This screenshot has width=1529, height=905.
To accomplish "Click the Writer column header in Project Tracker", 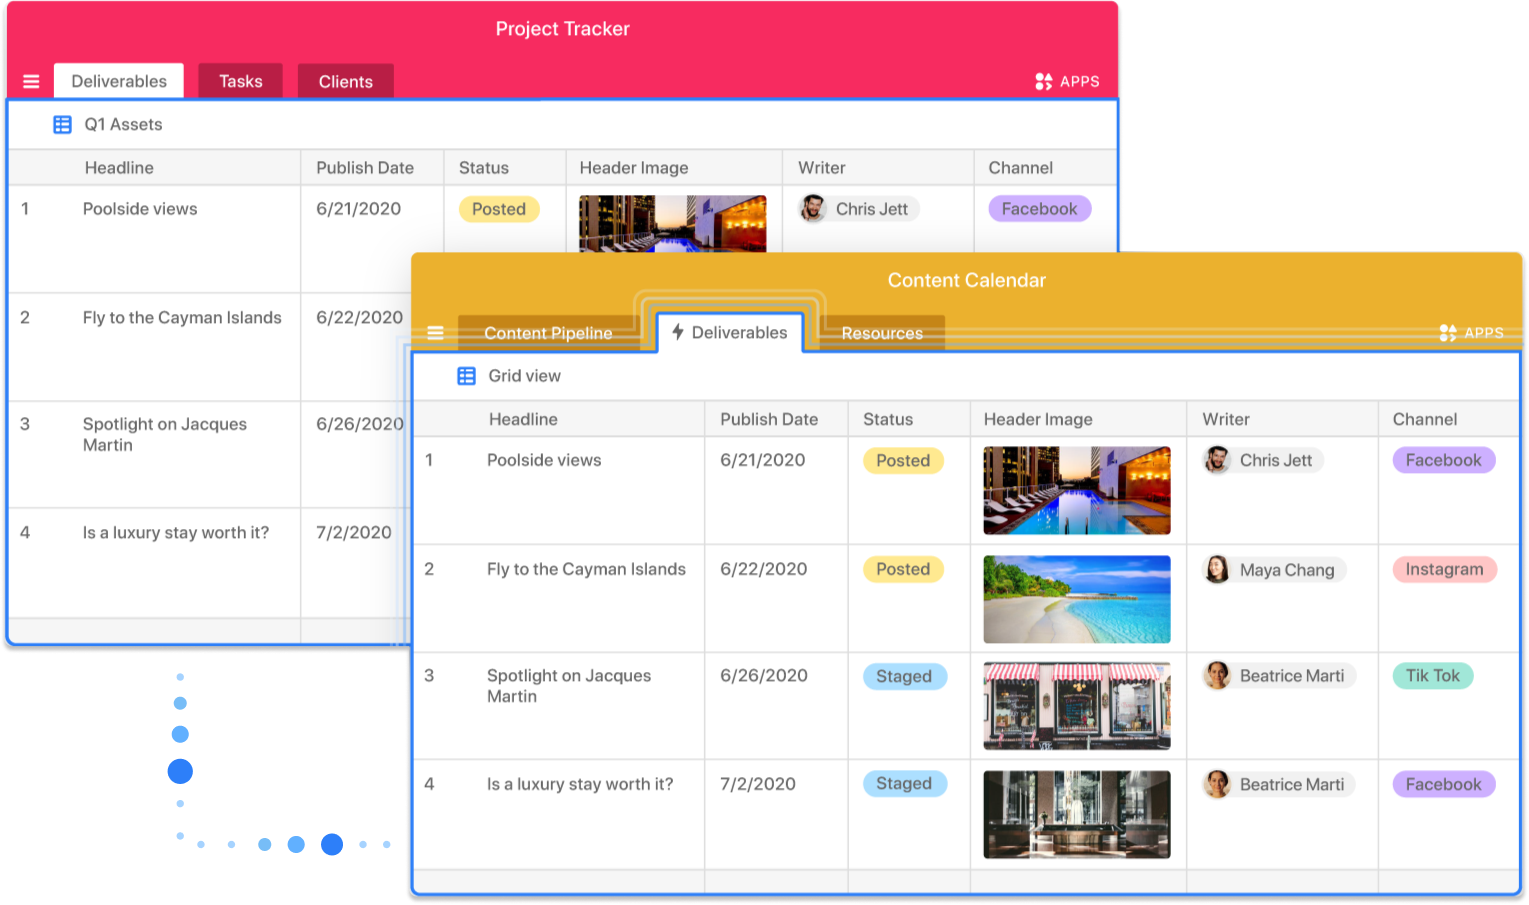I will [x=821, y=168].
